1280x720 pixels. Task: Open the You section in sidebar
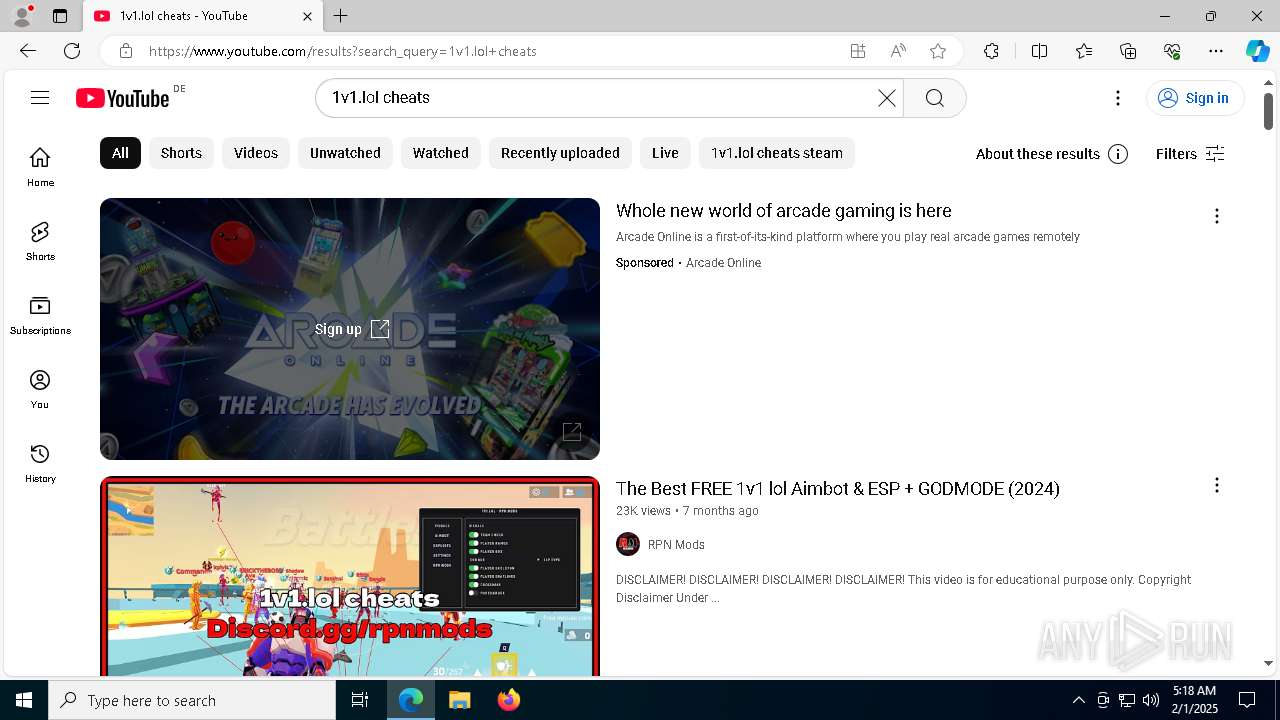(x=40, y=389)
